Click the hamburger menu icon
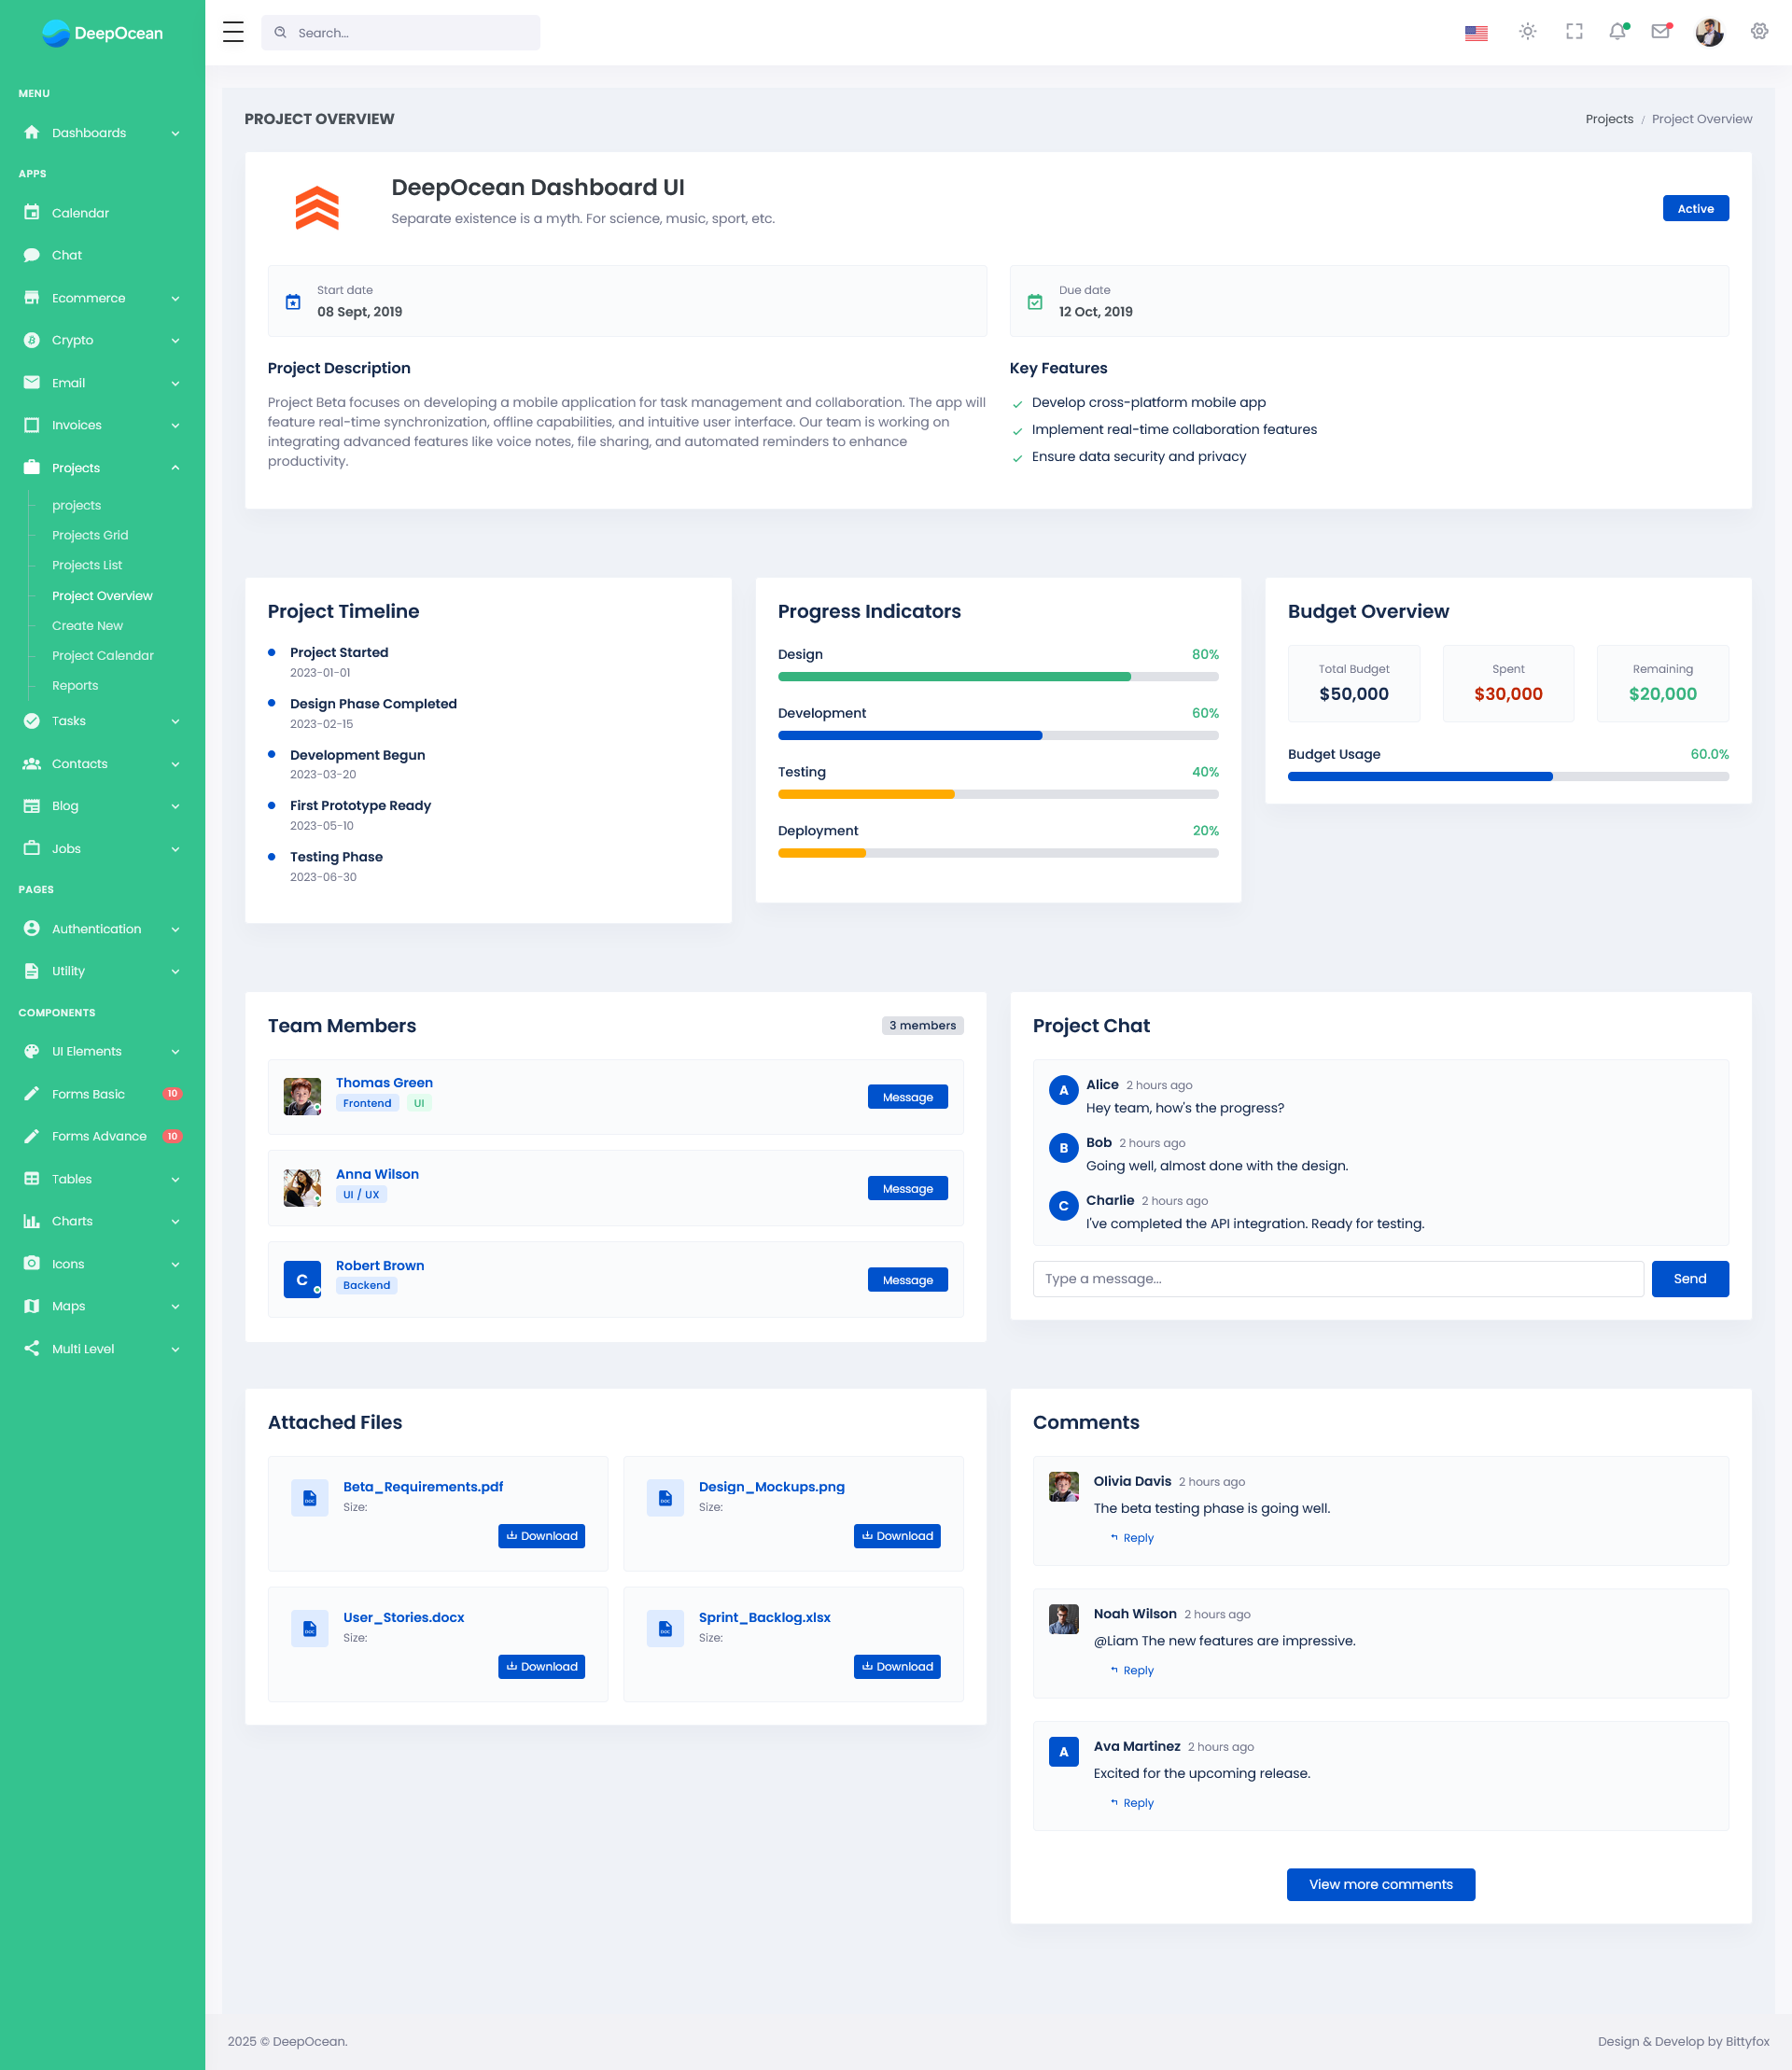The height and width of the screenshot is (2070, 1792). coord(233,32)
